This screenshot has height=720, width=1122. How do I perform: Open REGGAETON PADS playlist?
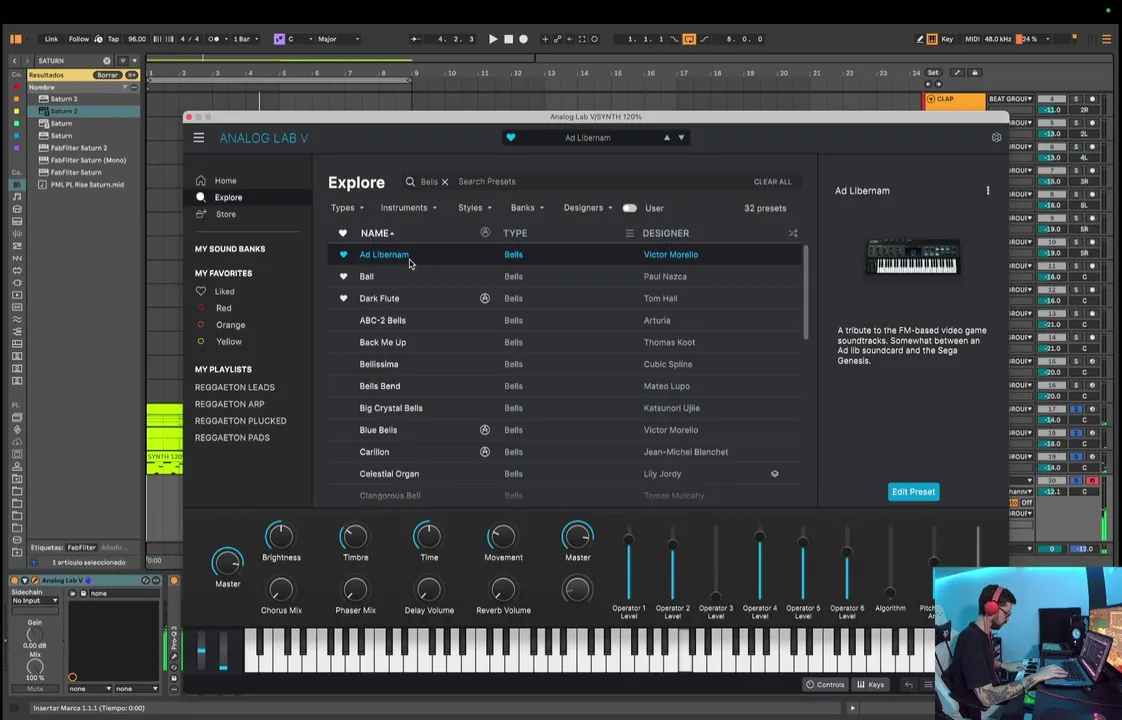pyautogui.click(x=232, y=437)
